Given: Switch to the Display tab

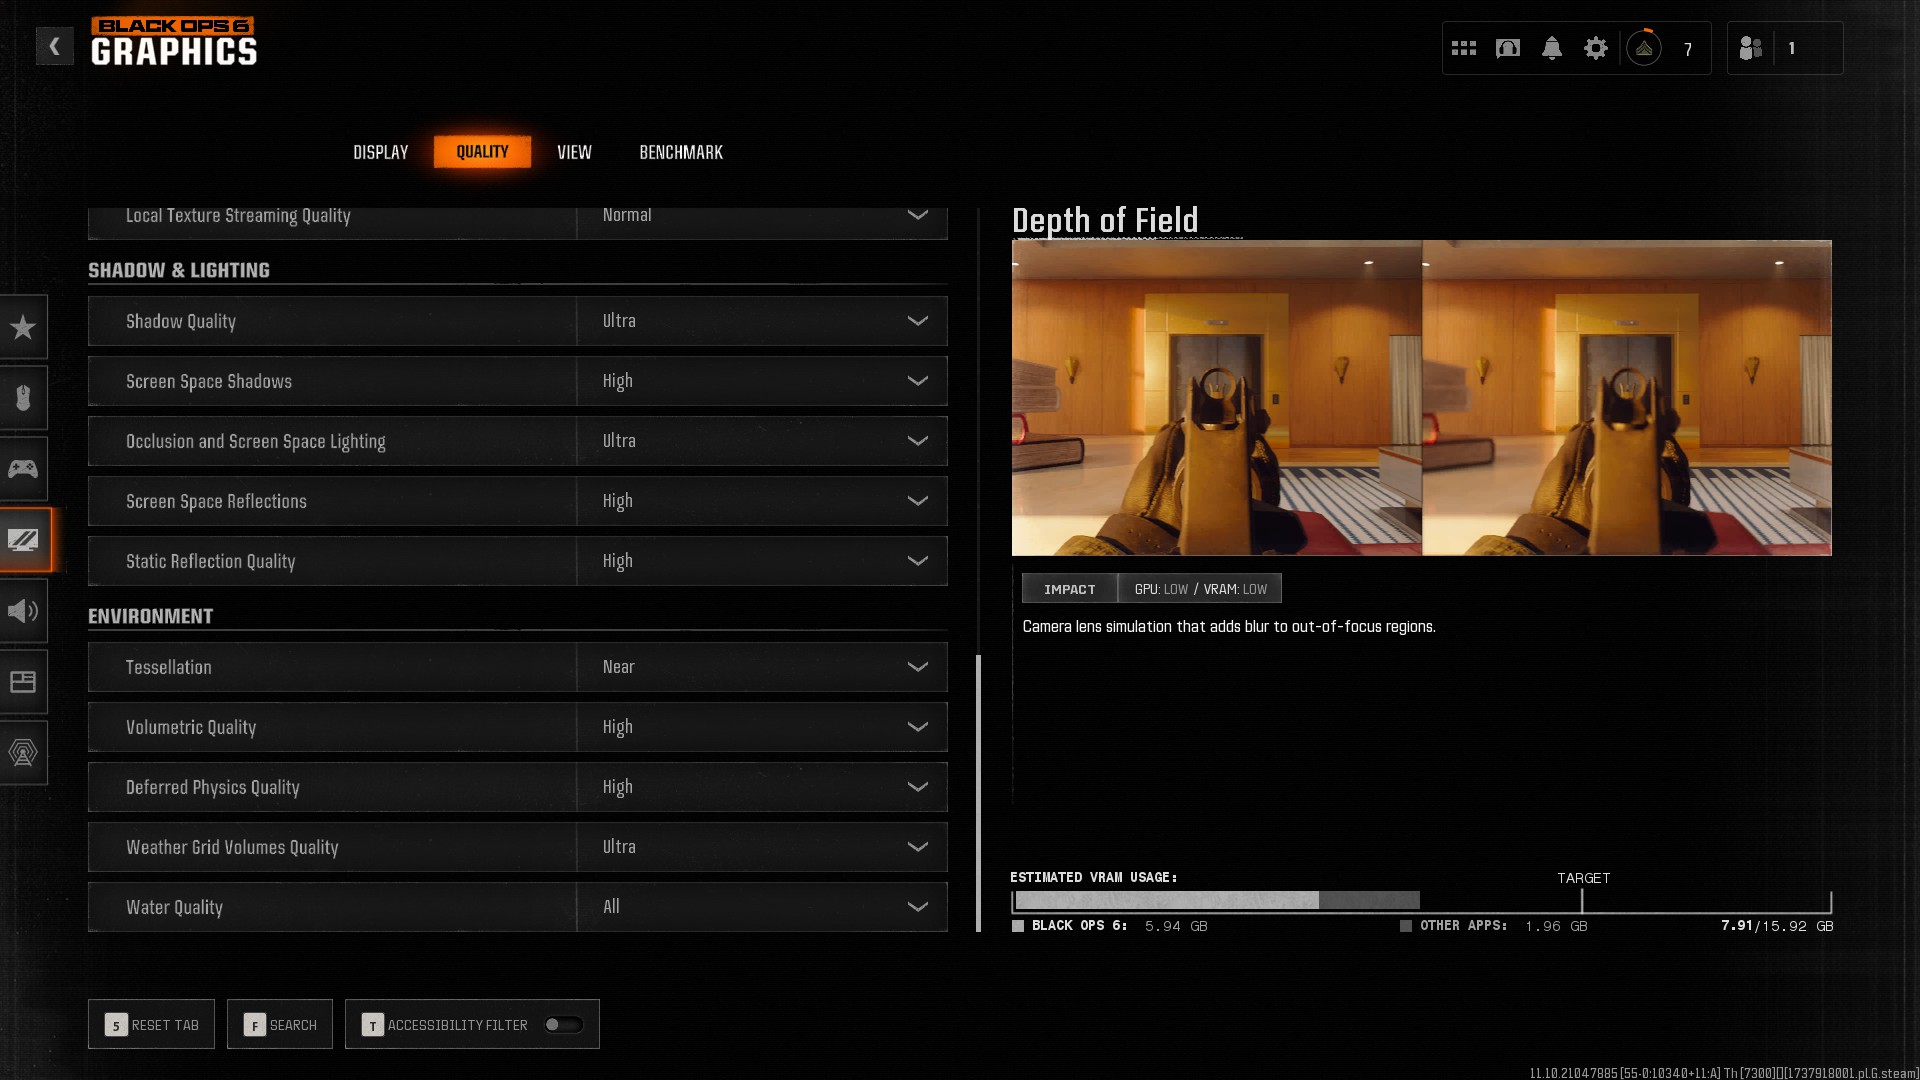Looking at the screenshot, I should (x=380, y=152).
